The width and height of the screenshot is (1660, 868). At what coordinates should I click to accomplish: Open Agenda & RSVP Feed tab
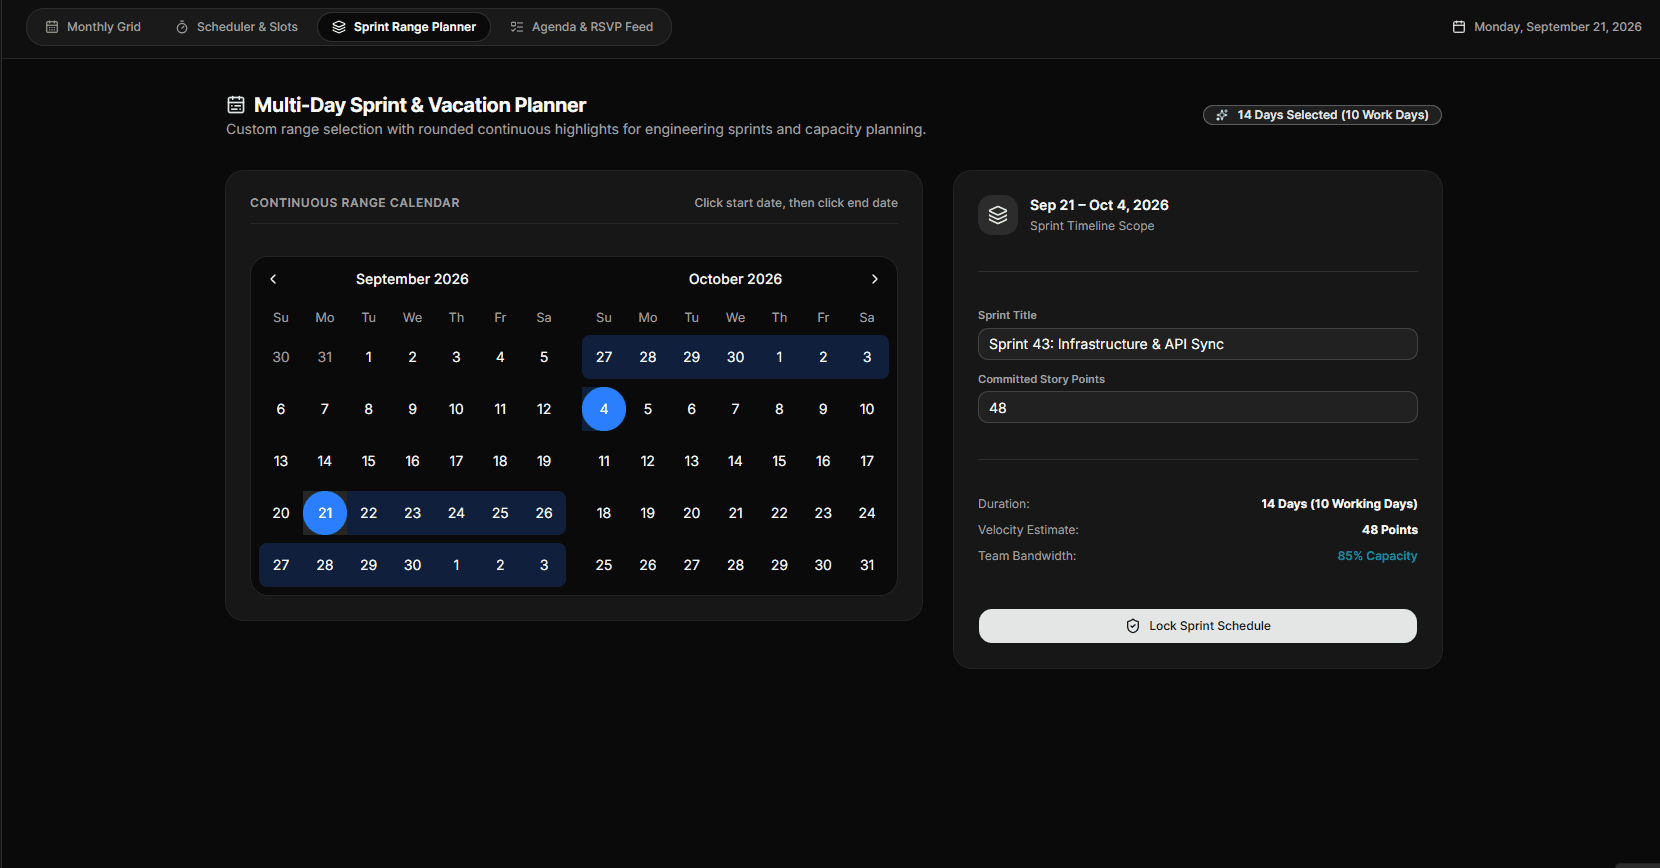[x=581, y=27]
